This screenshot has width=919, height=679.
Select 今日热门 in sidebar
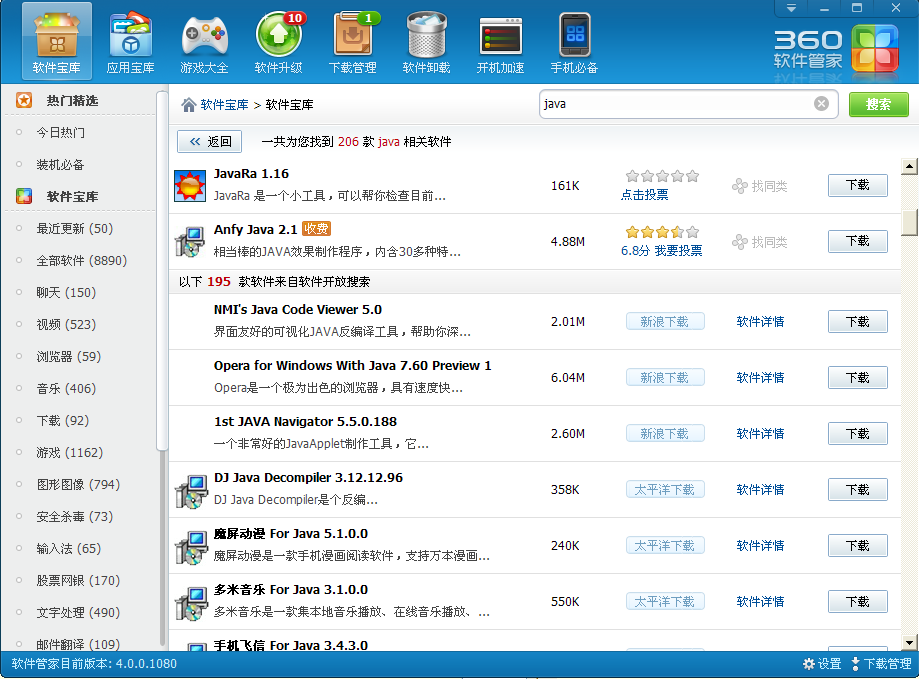click(x=60, y=132)
